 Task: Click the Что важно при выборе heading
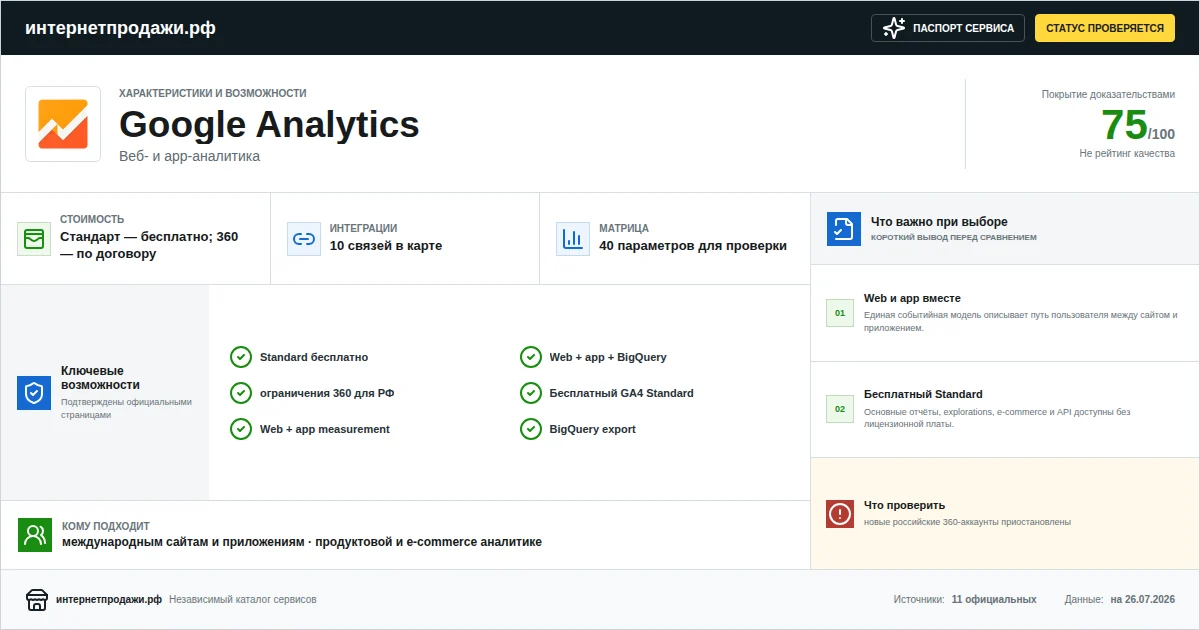939,222
